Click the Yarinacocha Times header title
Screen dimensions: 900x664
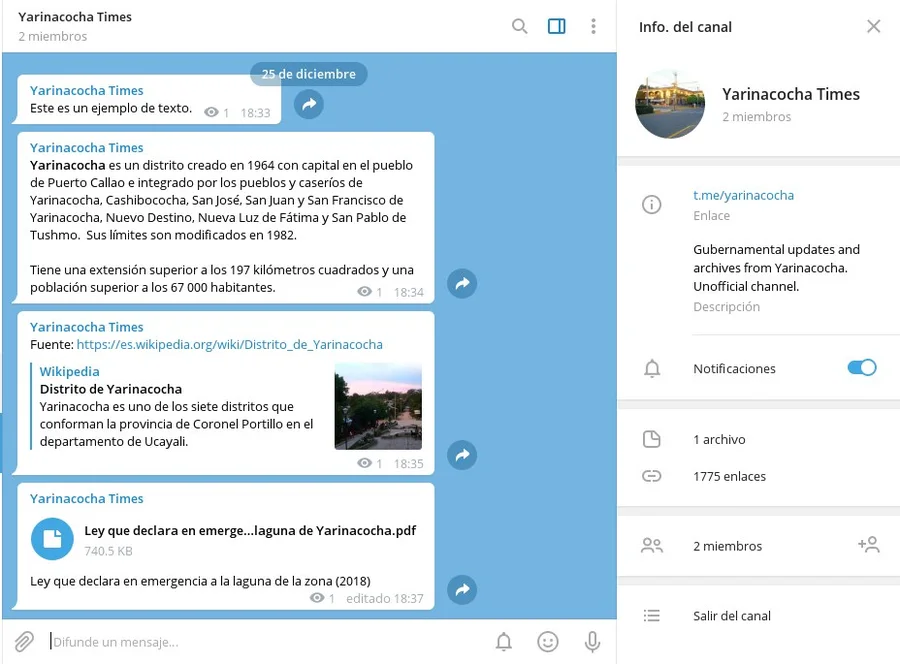coord(75,17)
